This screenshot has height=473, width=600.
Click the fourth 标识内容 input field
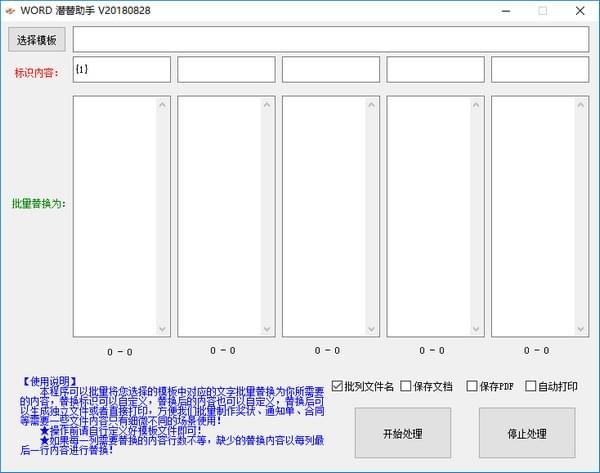click(435, 69)
